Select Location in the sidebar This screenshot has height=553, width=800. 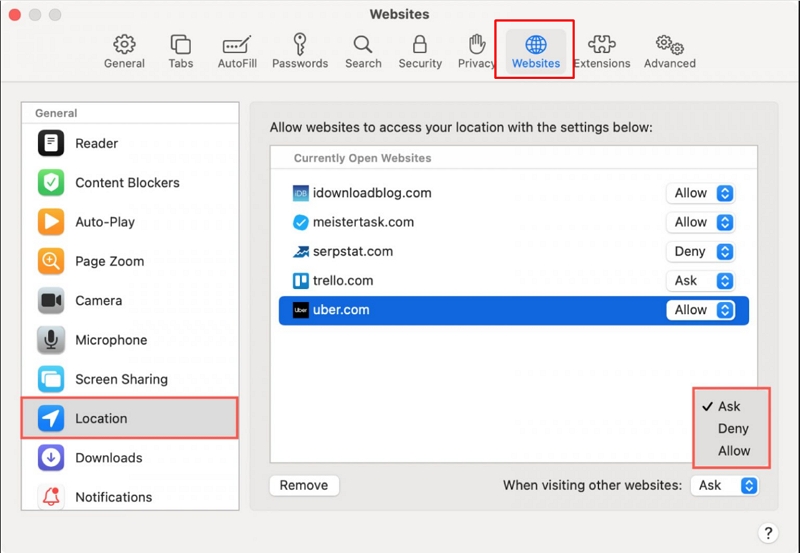point(130,418)
